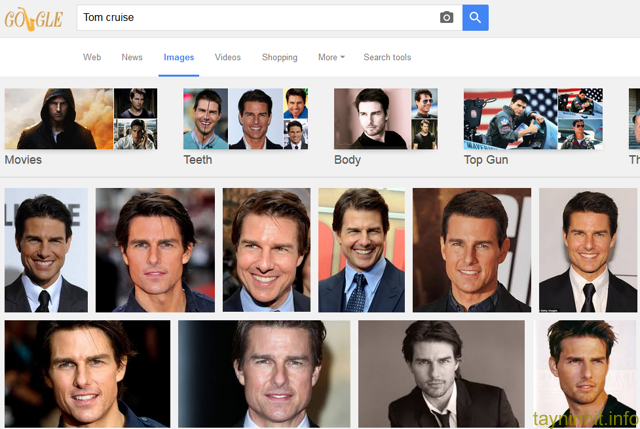Go to the Videos tab

(228, 57)
